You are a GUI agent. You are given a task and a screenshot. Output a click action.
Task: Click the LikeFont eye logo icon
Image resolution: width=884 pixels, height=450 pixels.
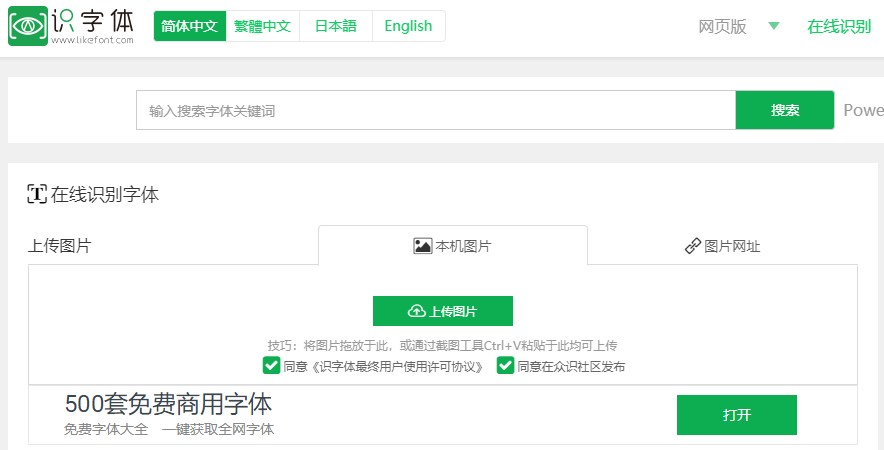pos(28,26)
